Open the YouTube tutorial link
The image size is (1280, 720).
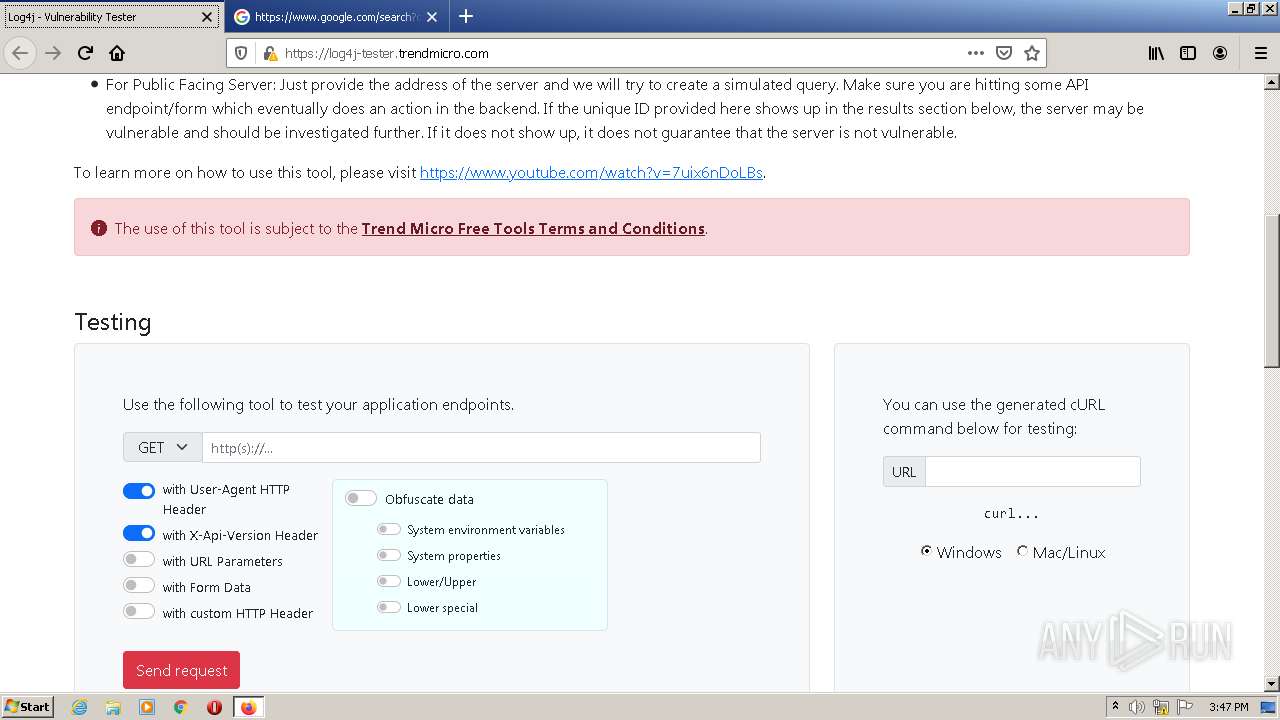592,172
